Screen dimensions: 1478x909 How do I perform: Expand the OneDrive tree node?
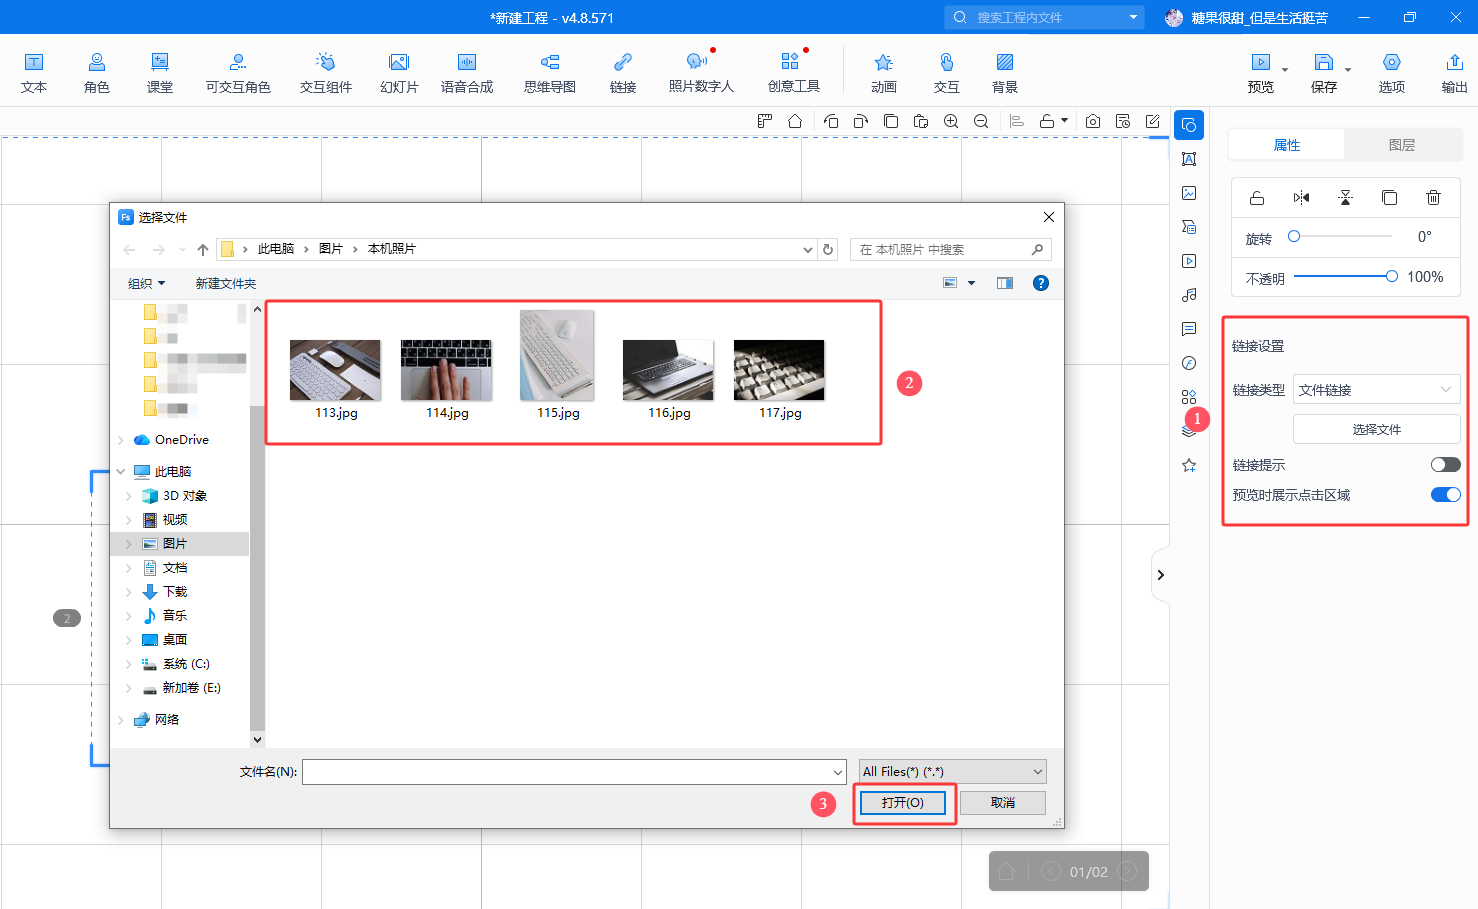(x=121, y=440)
